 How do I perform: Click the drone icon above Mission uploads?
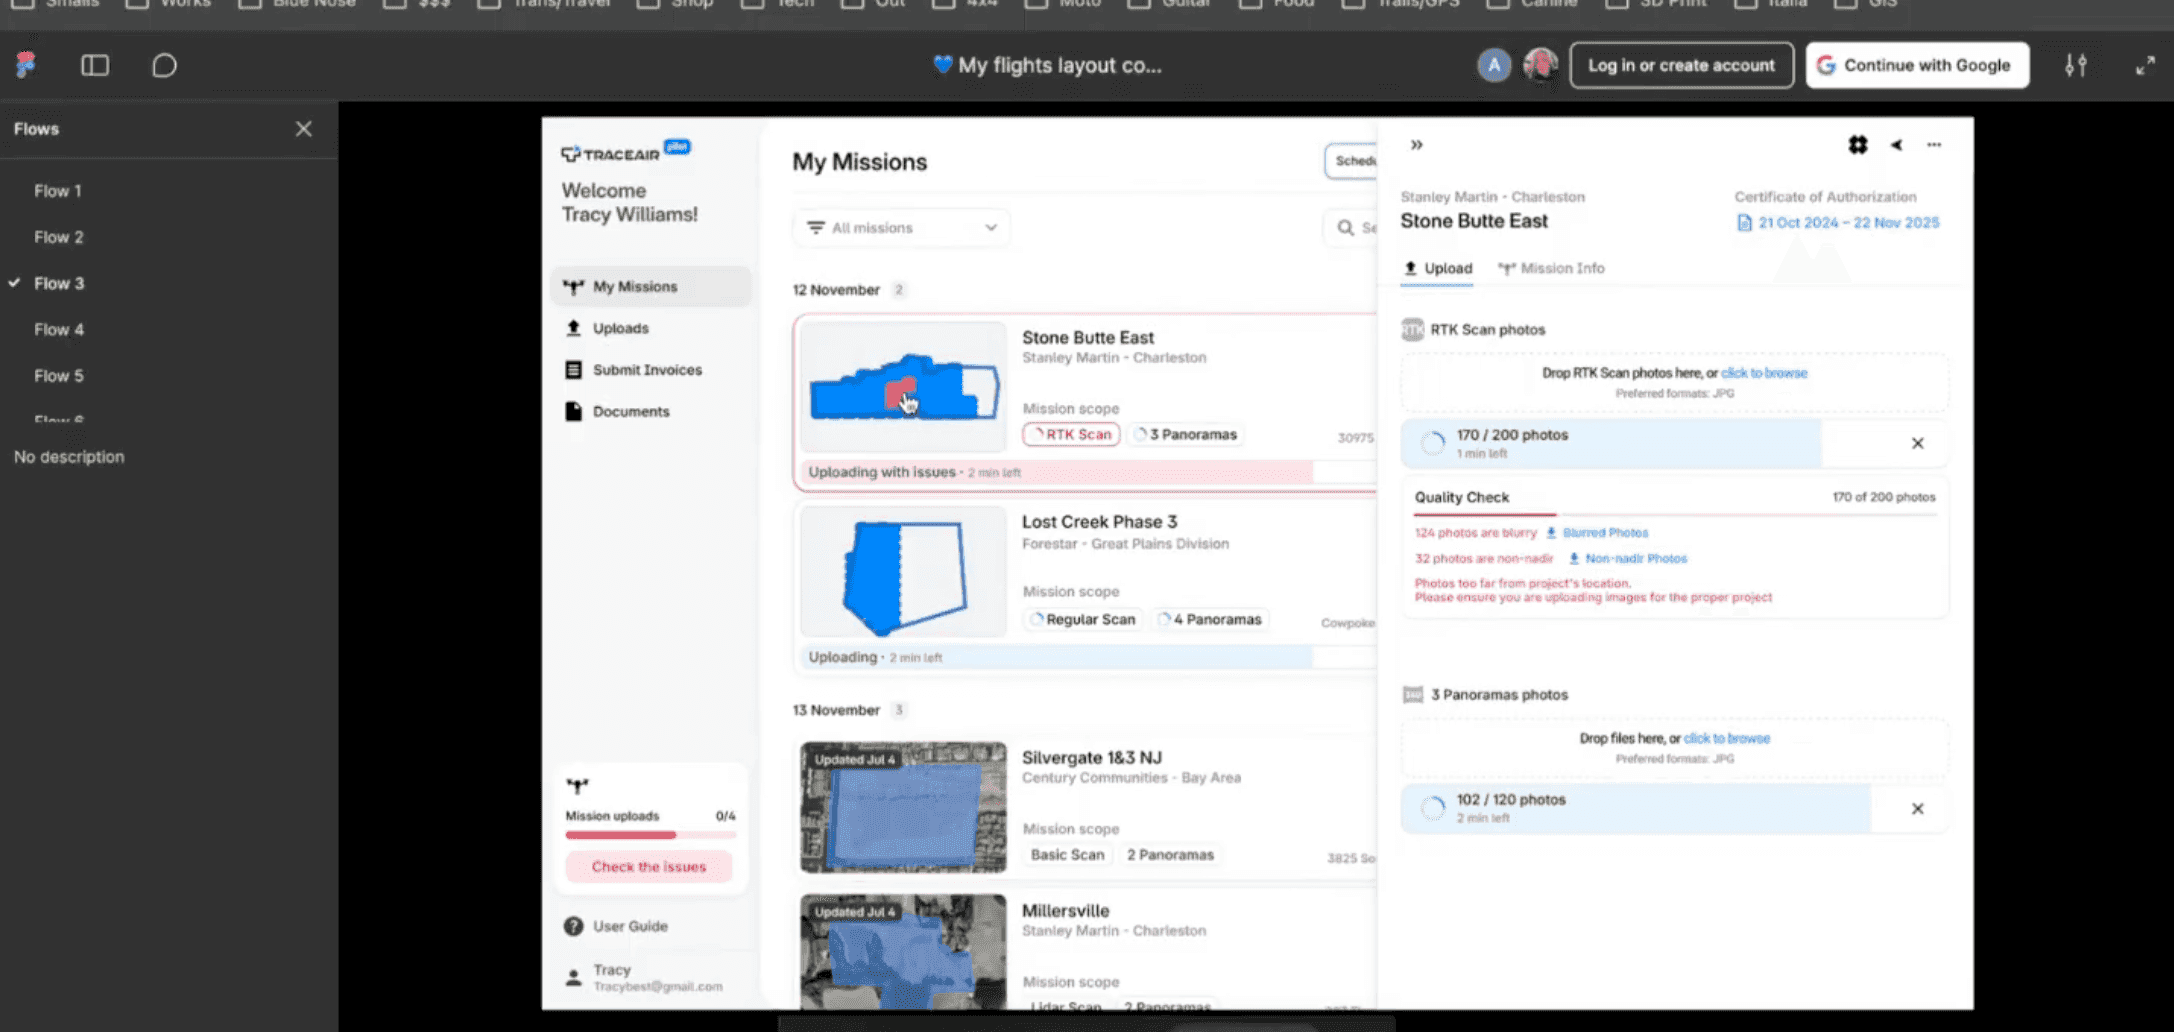pos(577,786)
